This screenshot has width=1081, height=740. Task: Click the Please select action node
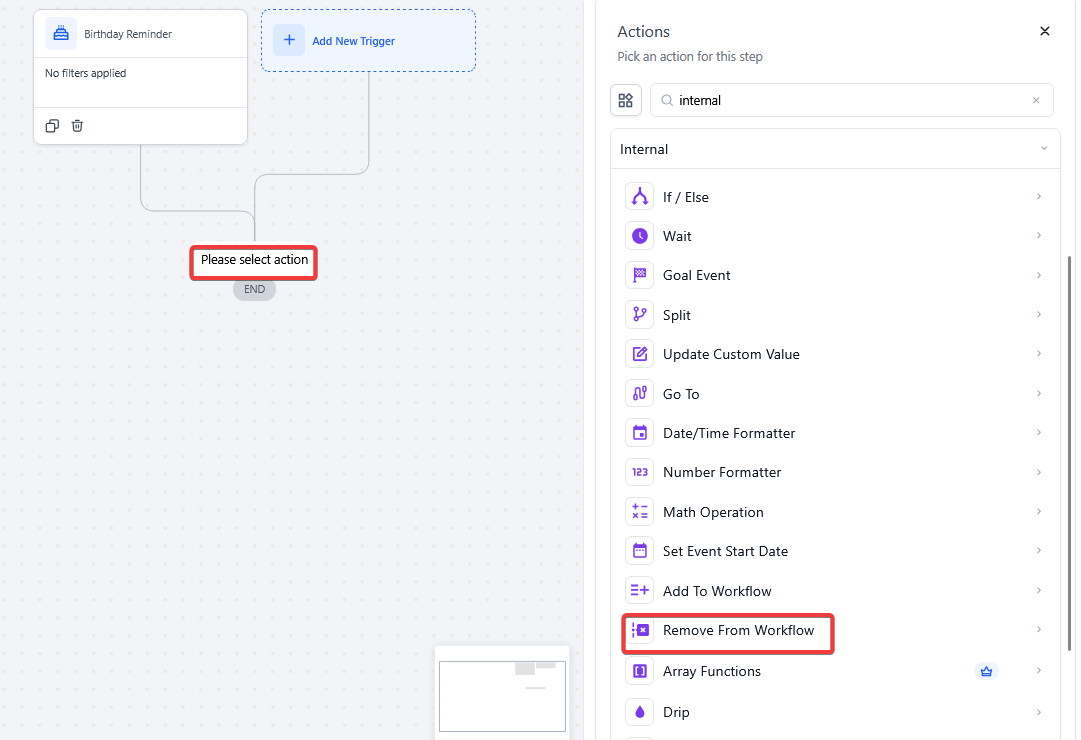click(x=254, y=260)
